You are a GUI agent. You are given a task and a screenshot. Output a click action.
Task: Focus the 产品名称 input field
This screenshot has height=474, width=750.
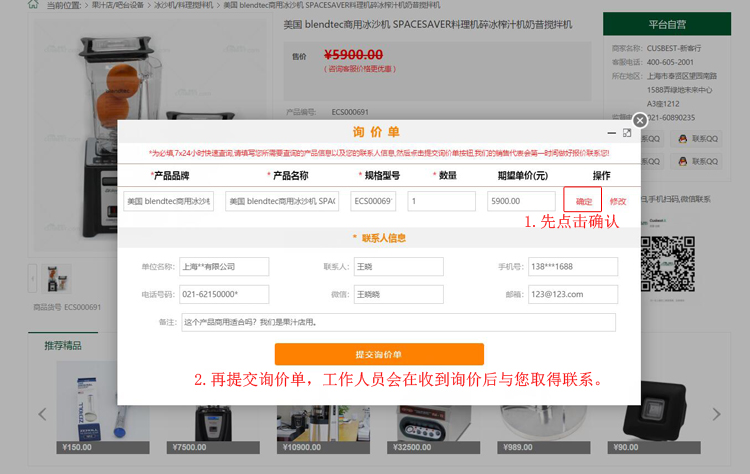click(x=282, y=201)
